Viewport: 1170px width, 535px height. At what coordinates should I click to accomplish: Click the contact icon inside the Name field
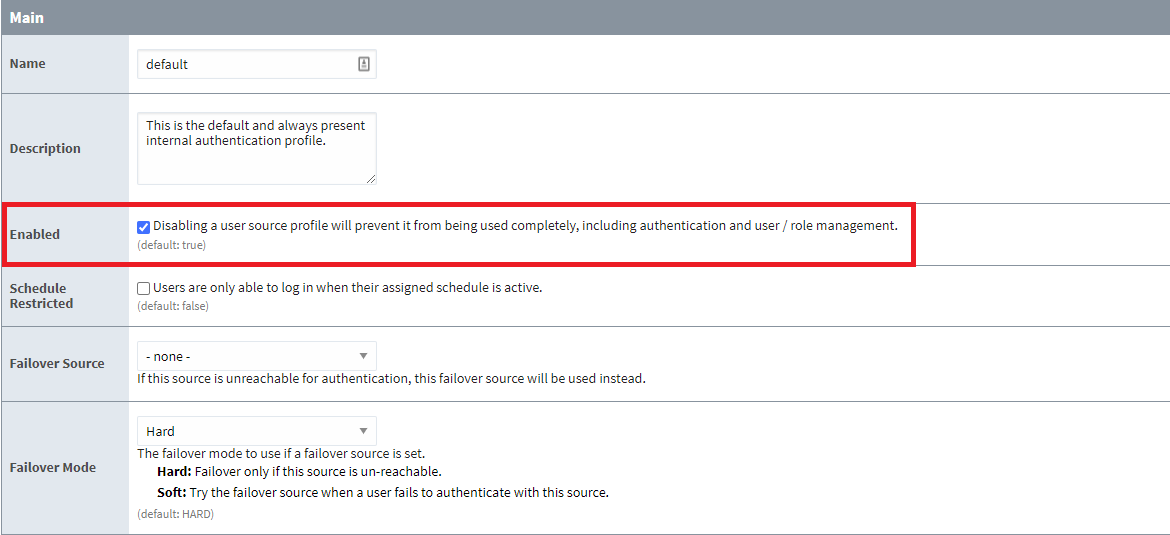point(363,64)
